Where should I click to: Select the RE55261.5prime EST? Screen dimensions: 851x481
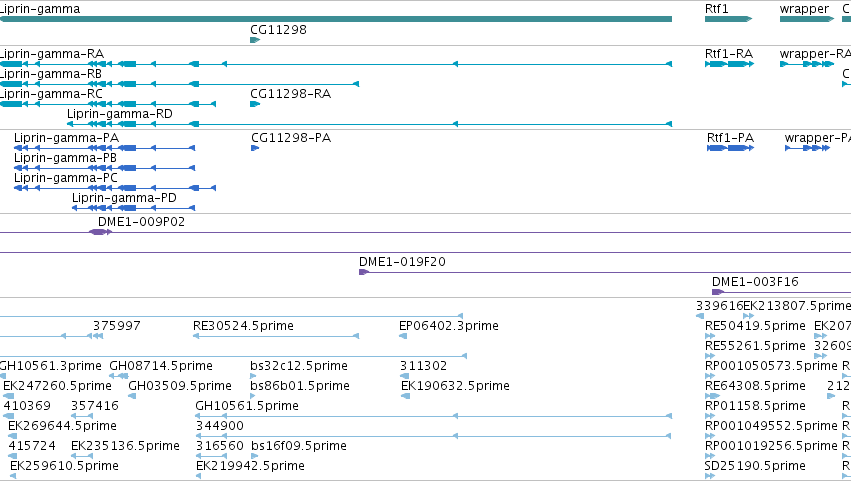(x=710, y=356)
